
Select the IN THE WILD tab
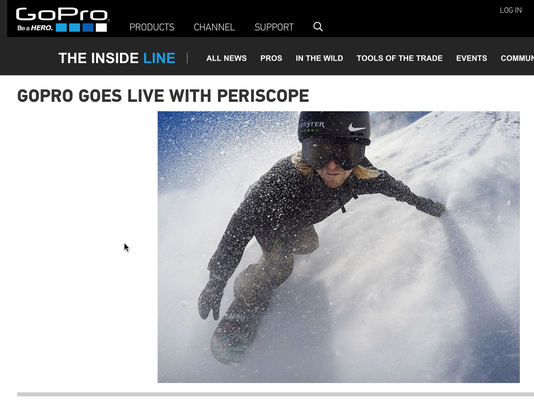(x=319, y=58)
